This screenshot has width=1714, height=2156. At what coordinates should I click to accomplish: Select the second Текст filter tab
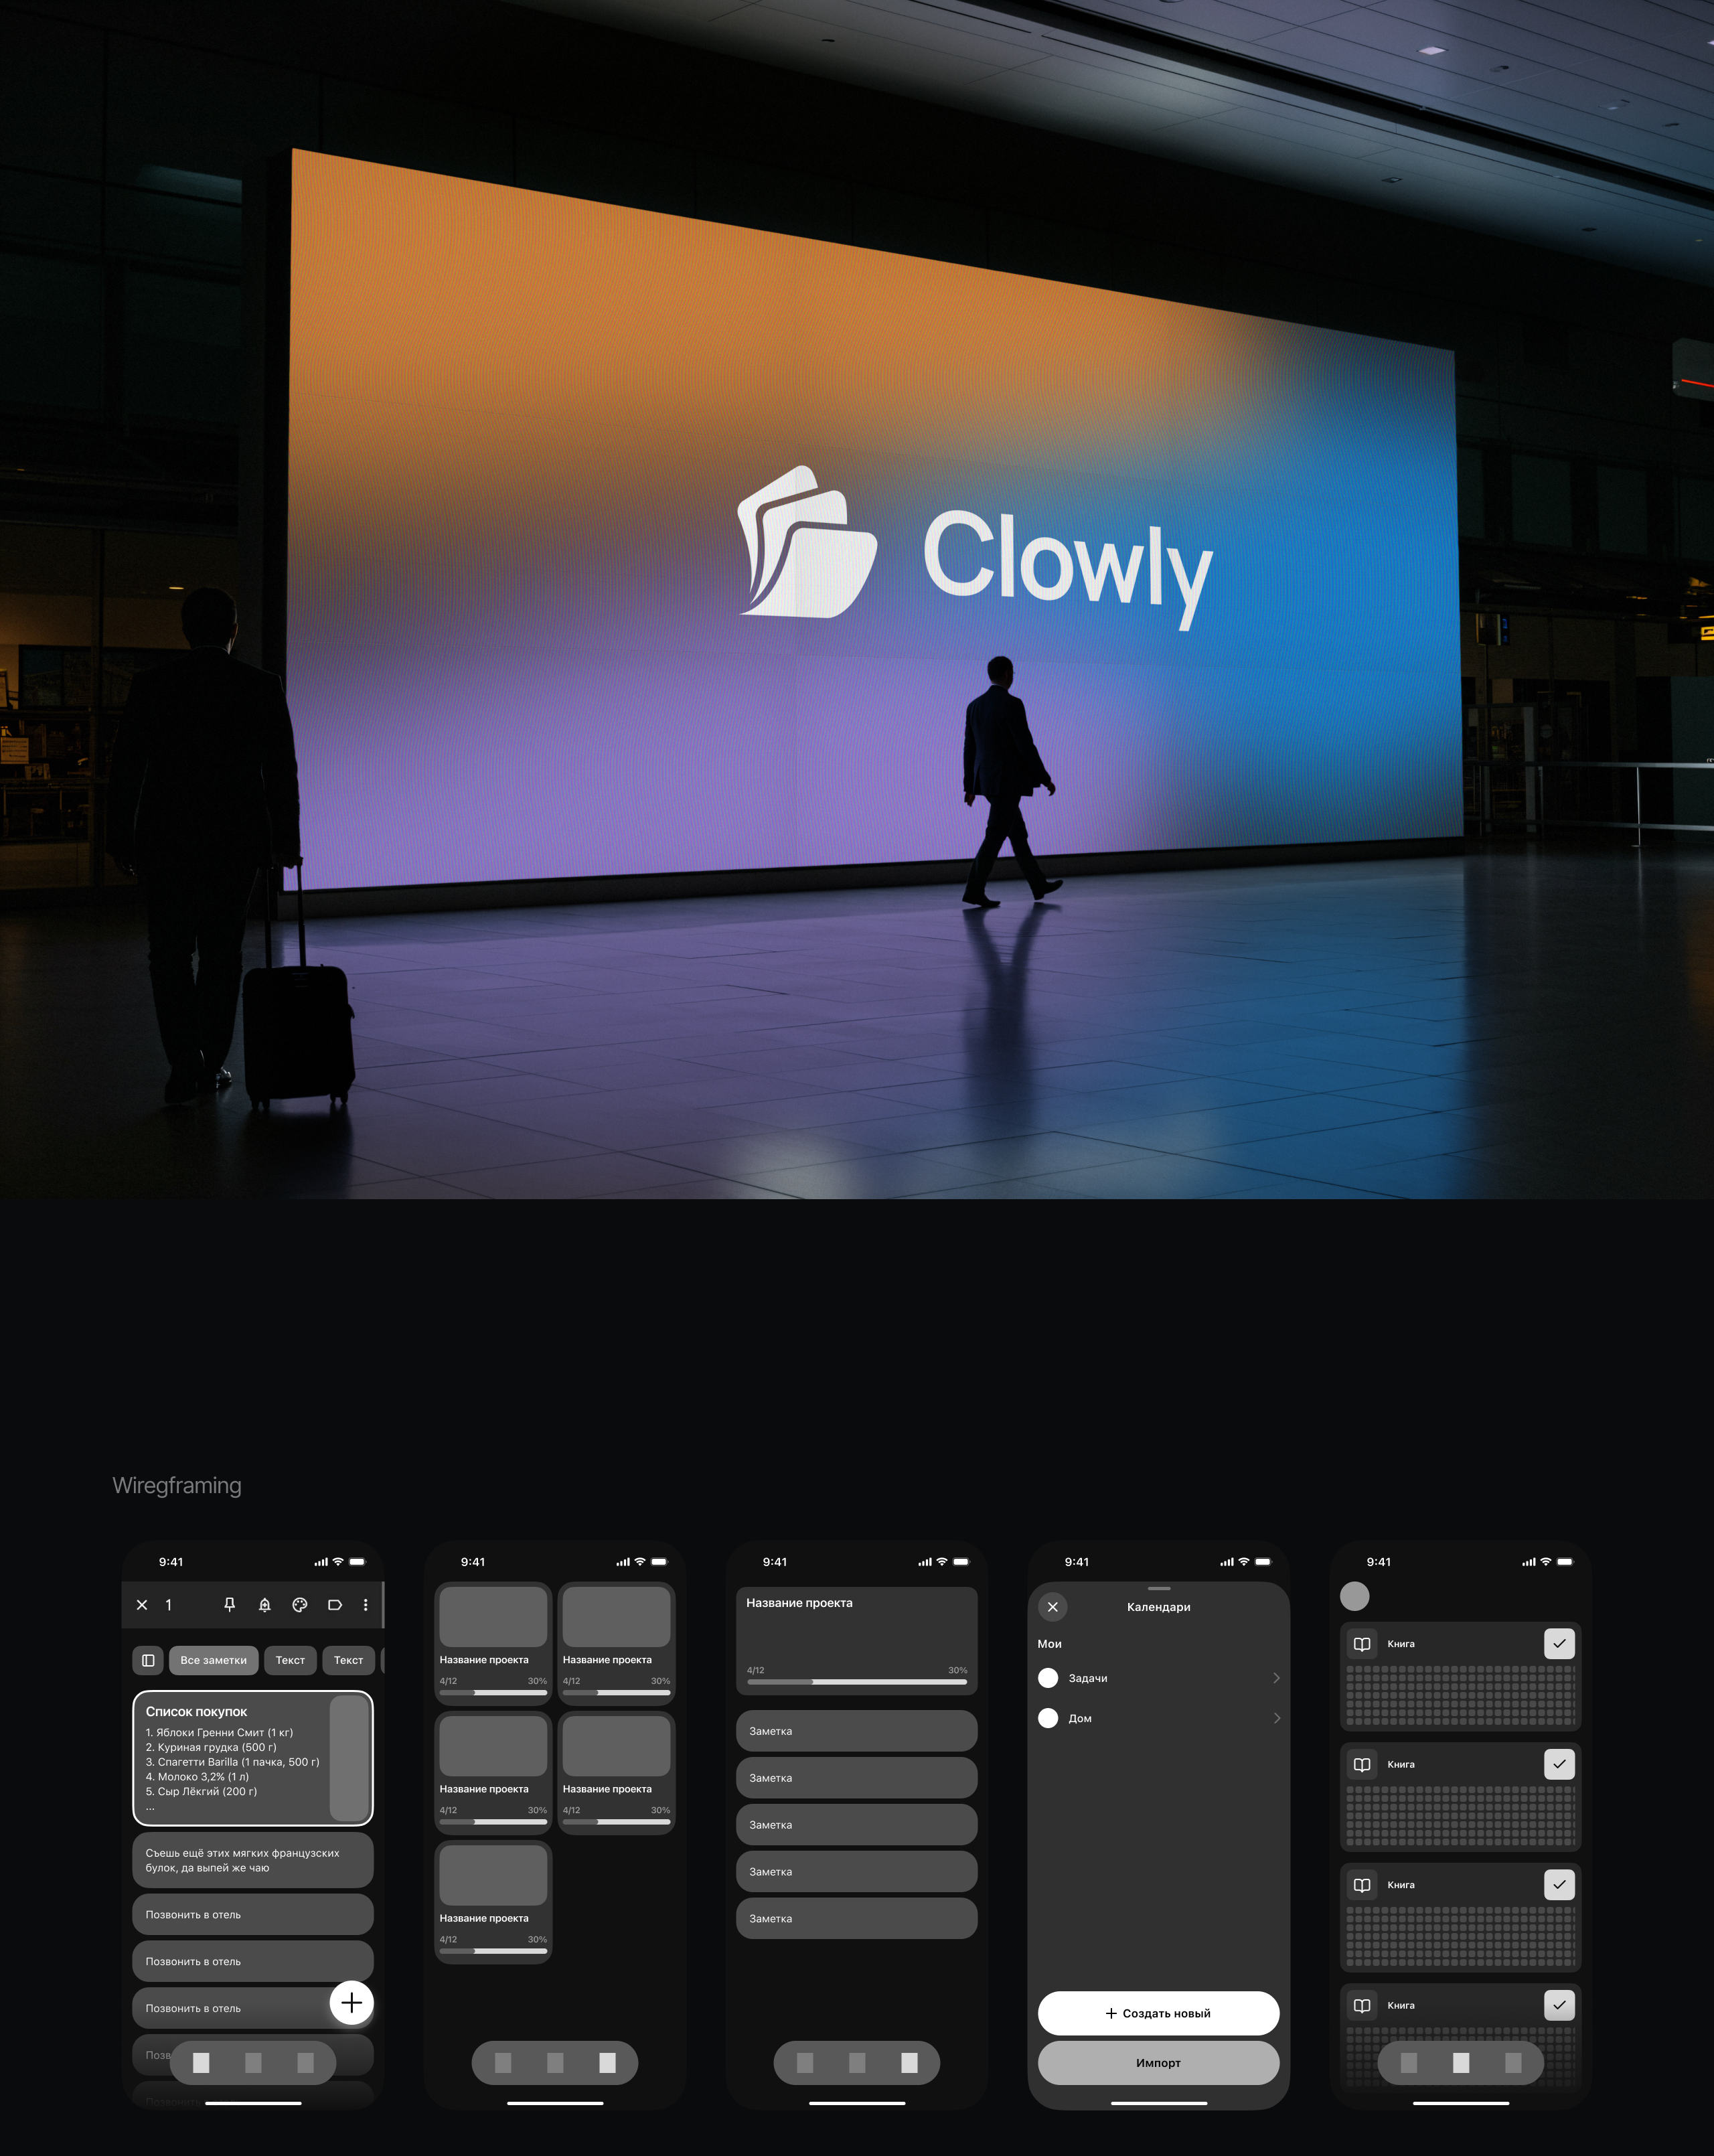tap(348, 1660)
